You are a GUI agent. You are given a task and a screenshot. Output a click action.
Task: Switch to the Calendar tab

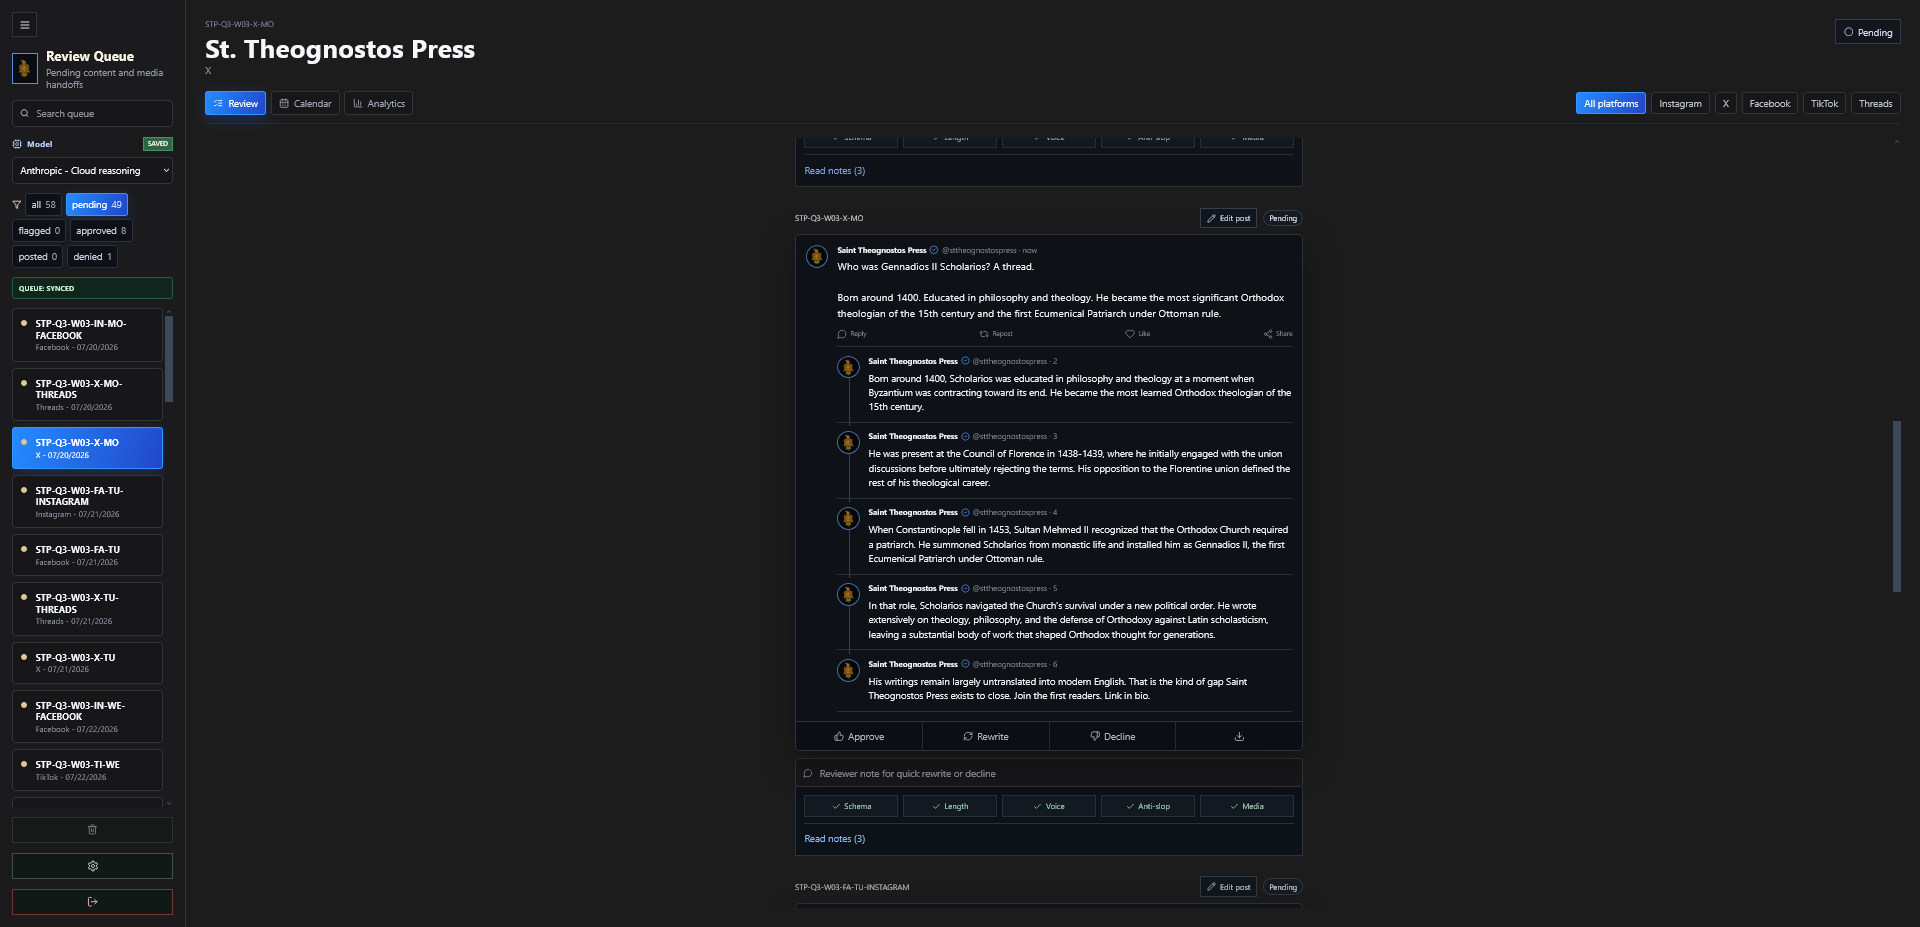pyautogui.click(x=306, y=104)
